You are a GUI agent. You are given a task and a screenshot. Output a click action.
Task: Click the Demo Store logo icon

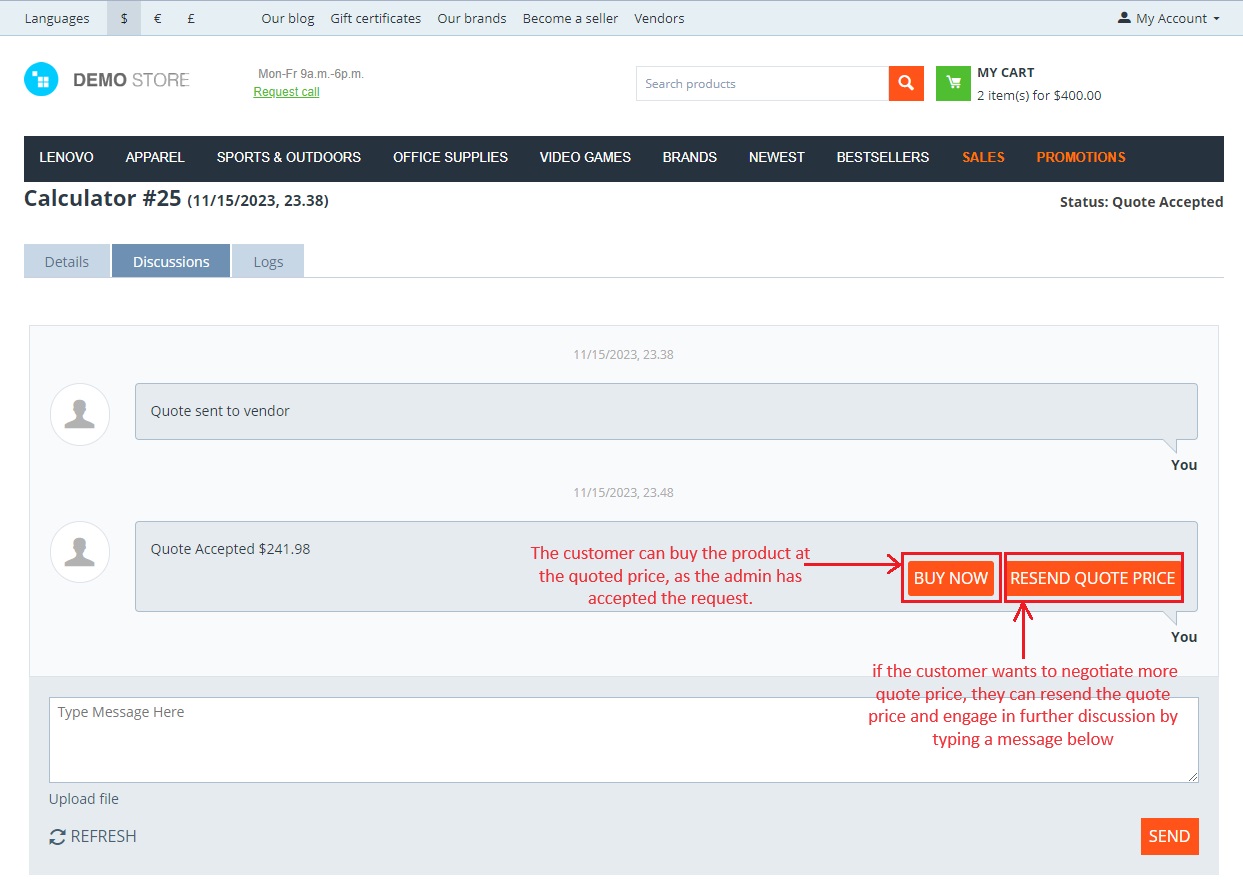[41, 80]
